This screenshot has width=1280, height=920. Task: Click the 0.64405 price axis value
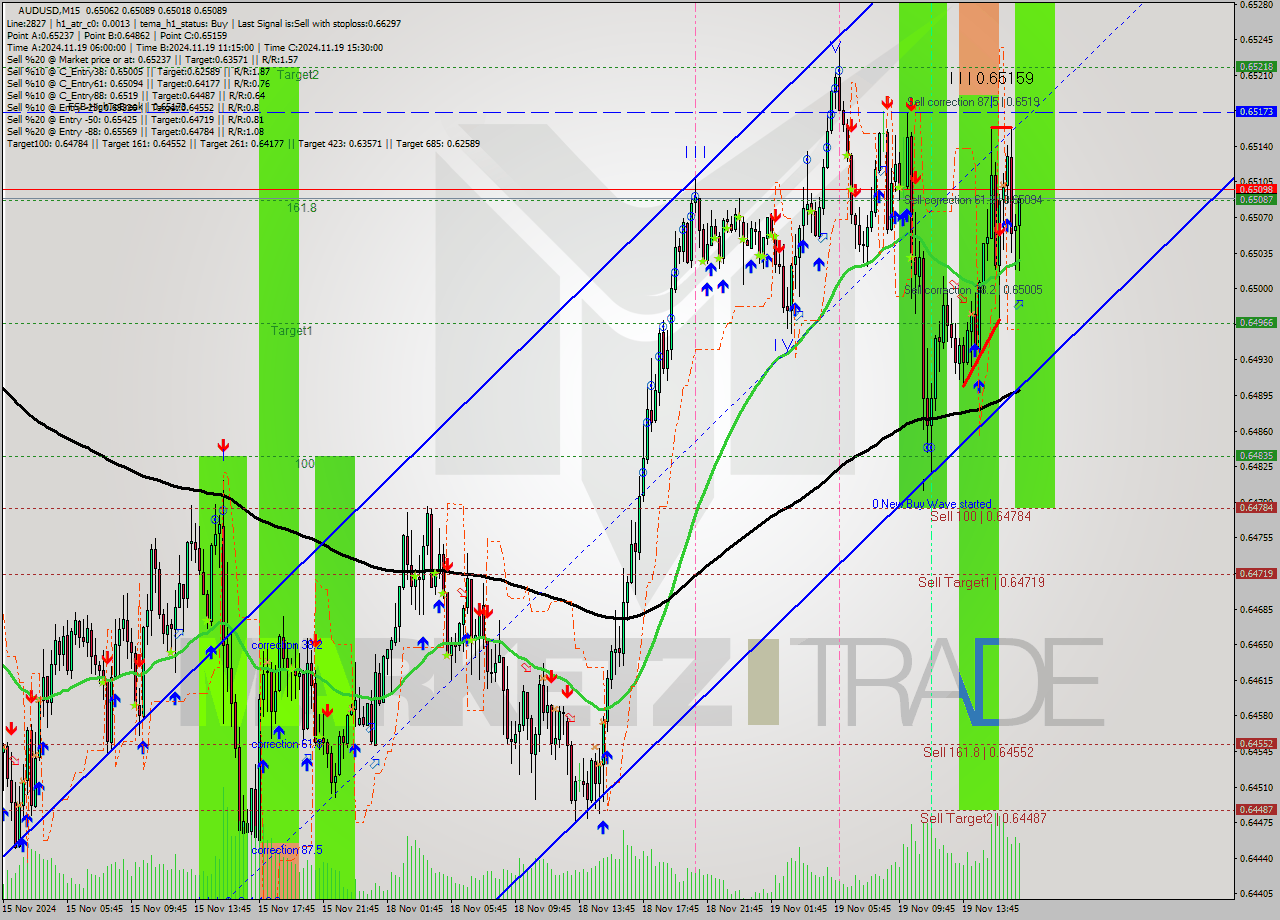[x=1255, y=894]
